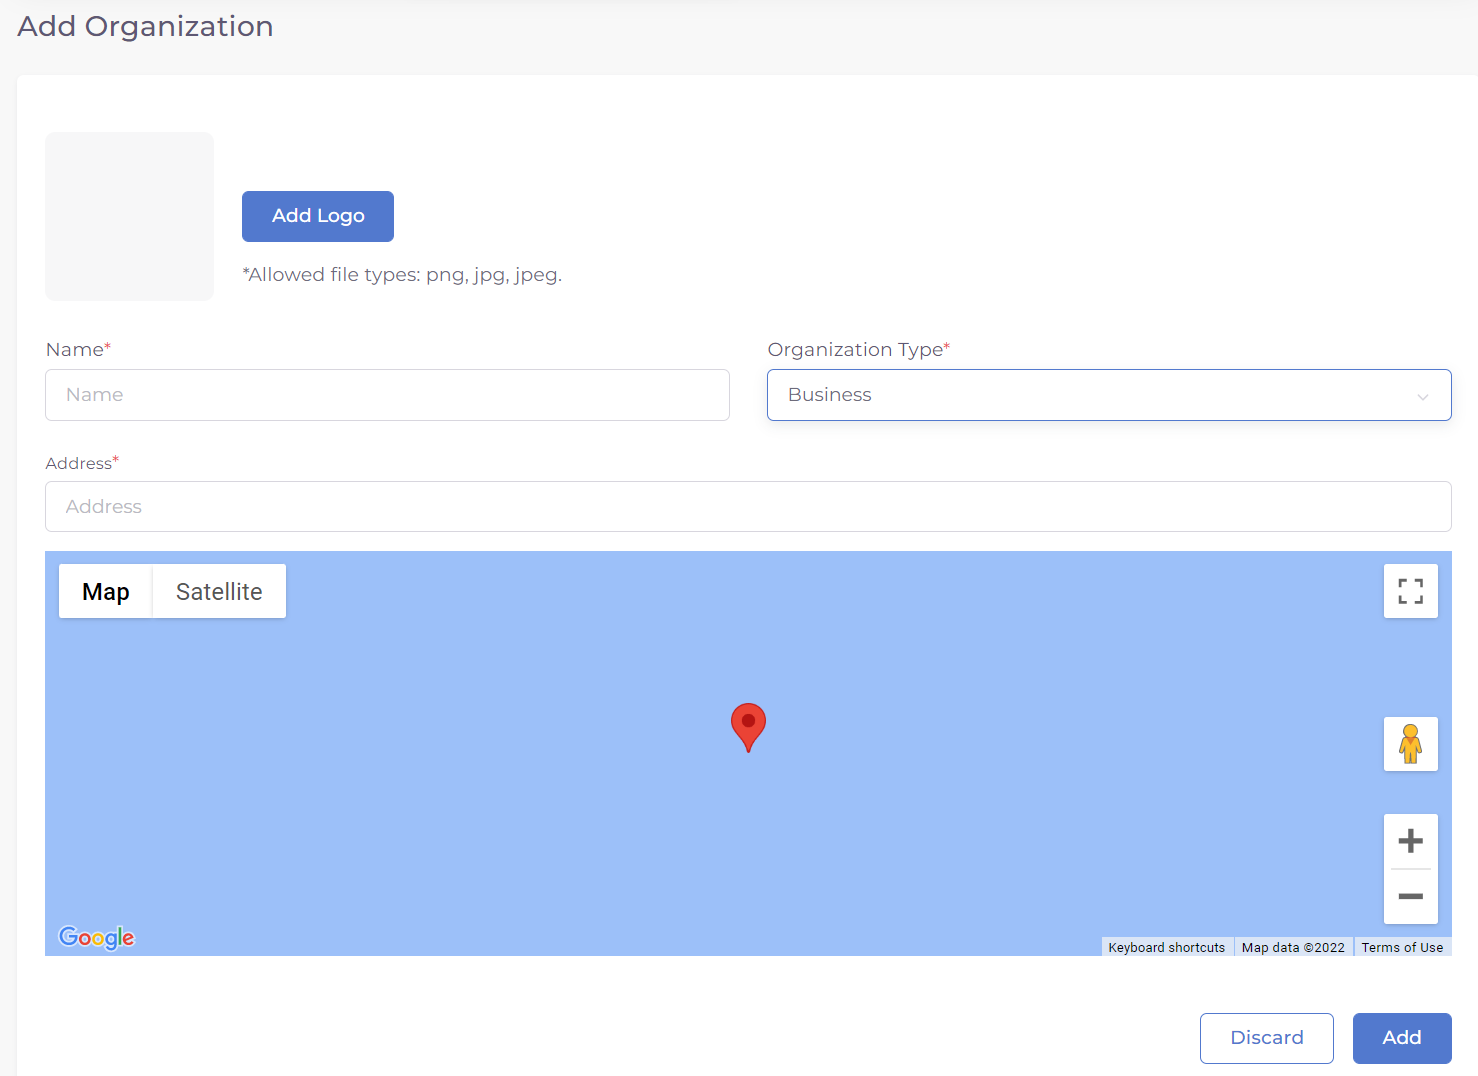Click the 'Map data ©2022' text

1293,947
